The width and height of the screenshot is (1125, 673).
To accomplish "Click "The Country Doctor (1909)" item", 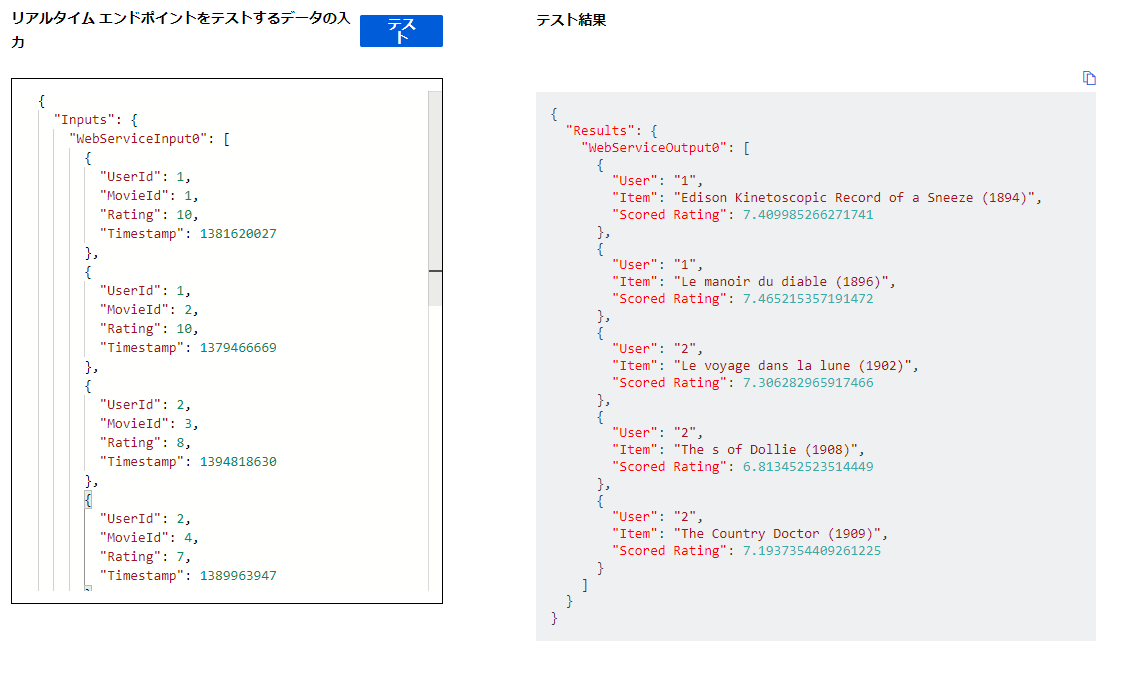I will [x=778, y=534].
